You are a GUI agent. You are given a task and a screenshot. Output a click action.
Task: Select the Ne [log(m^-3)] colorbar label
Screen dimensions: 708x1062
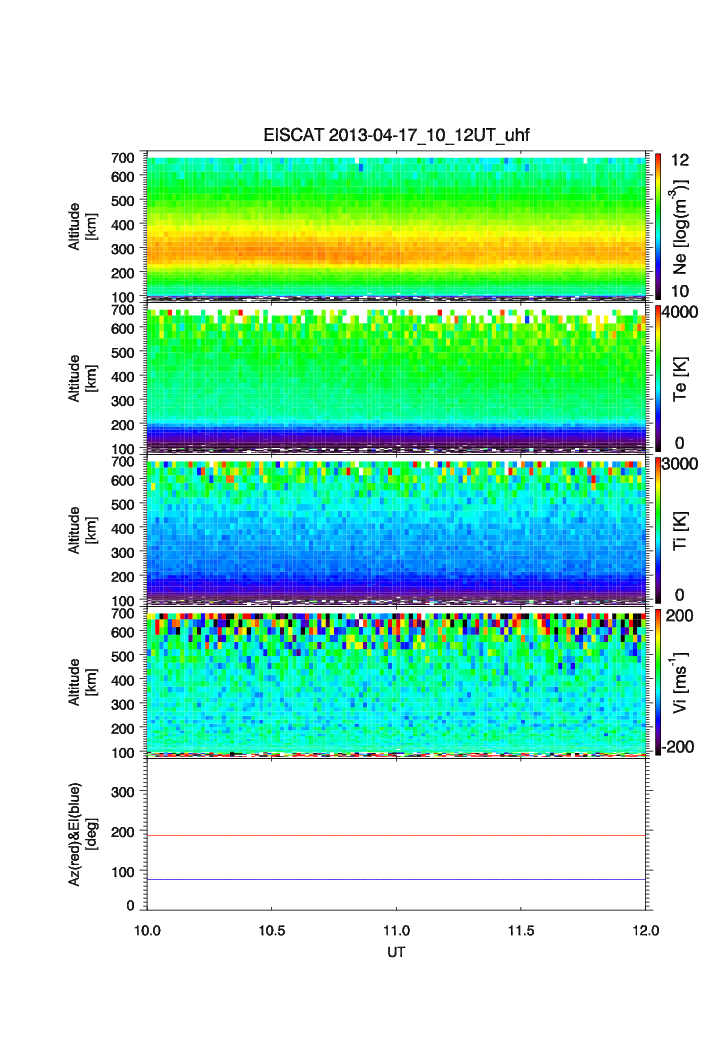tap(681, 226)
